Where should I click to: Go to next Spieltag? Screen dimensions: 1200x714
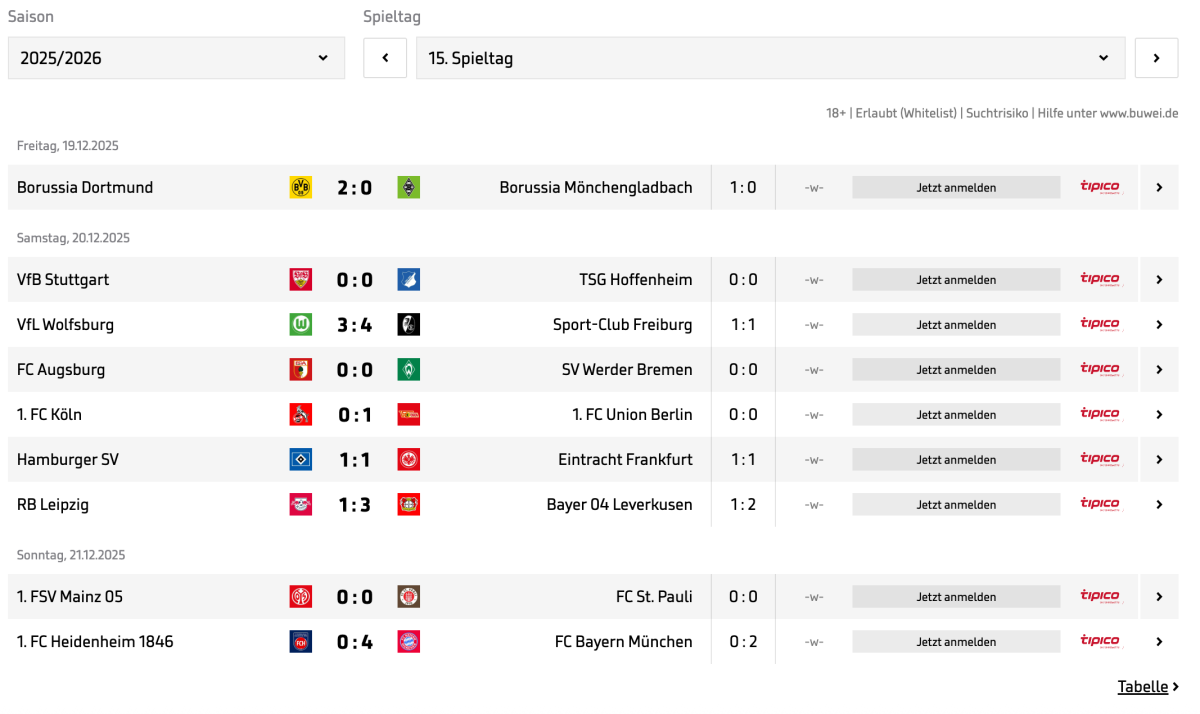(1156, 58)
